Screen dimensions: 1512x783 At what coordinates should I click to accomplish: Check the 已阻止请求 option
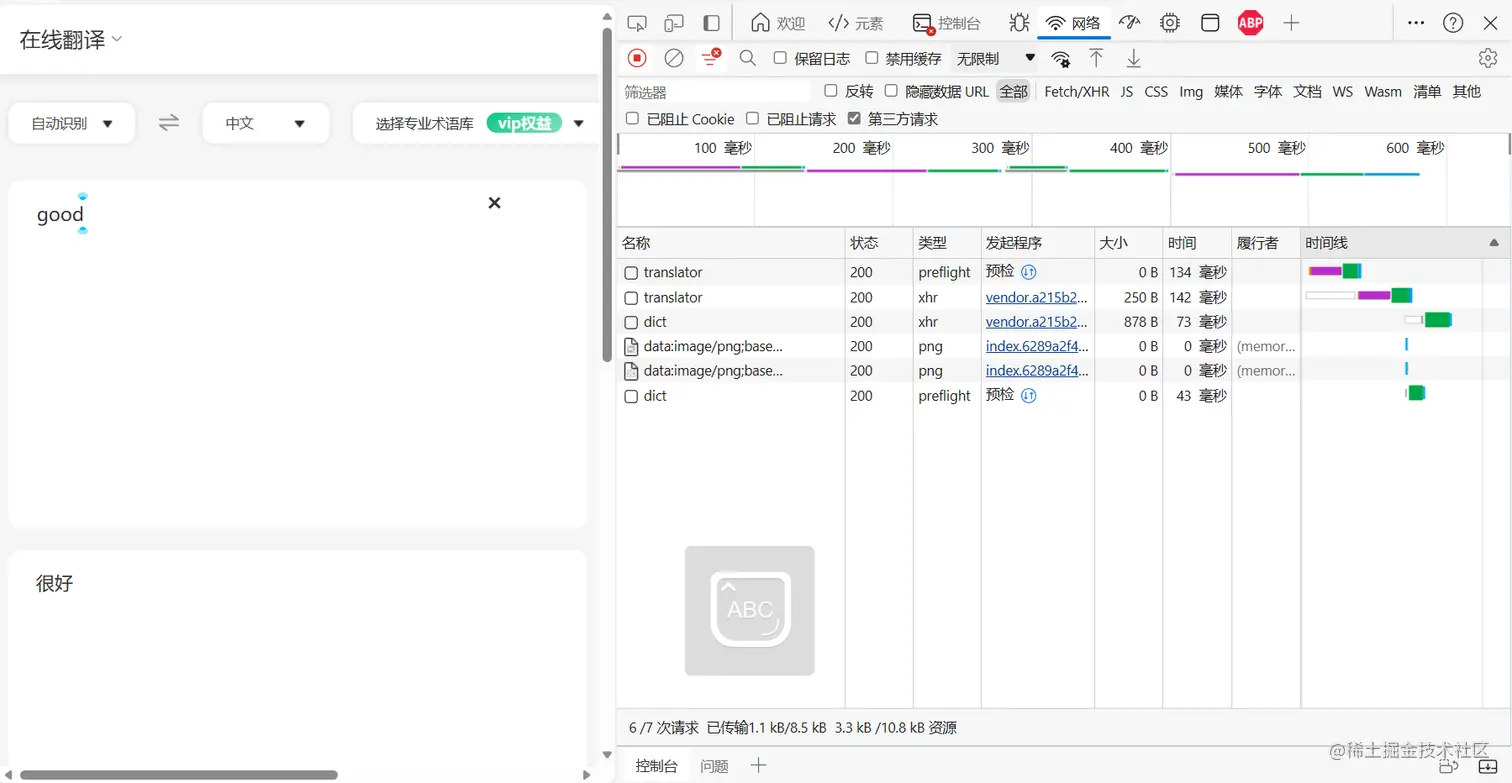point(753,118)
